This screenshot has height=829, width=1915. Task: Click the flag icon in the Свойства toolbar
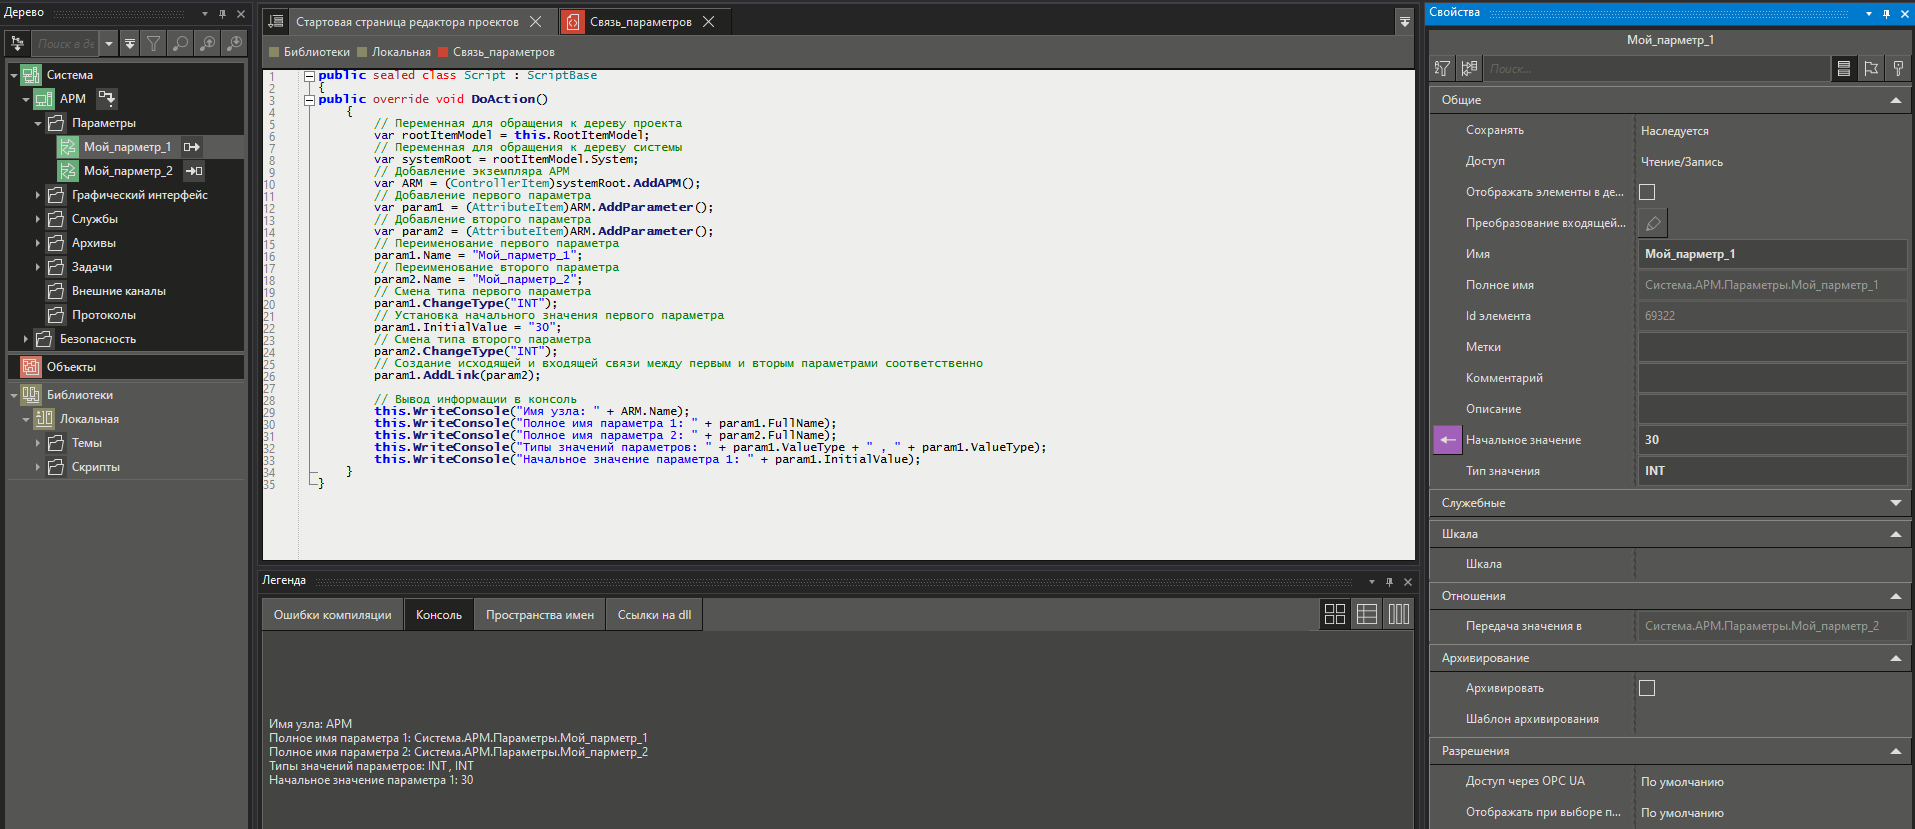click(x=1871, y=68)
